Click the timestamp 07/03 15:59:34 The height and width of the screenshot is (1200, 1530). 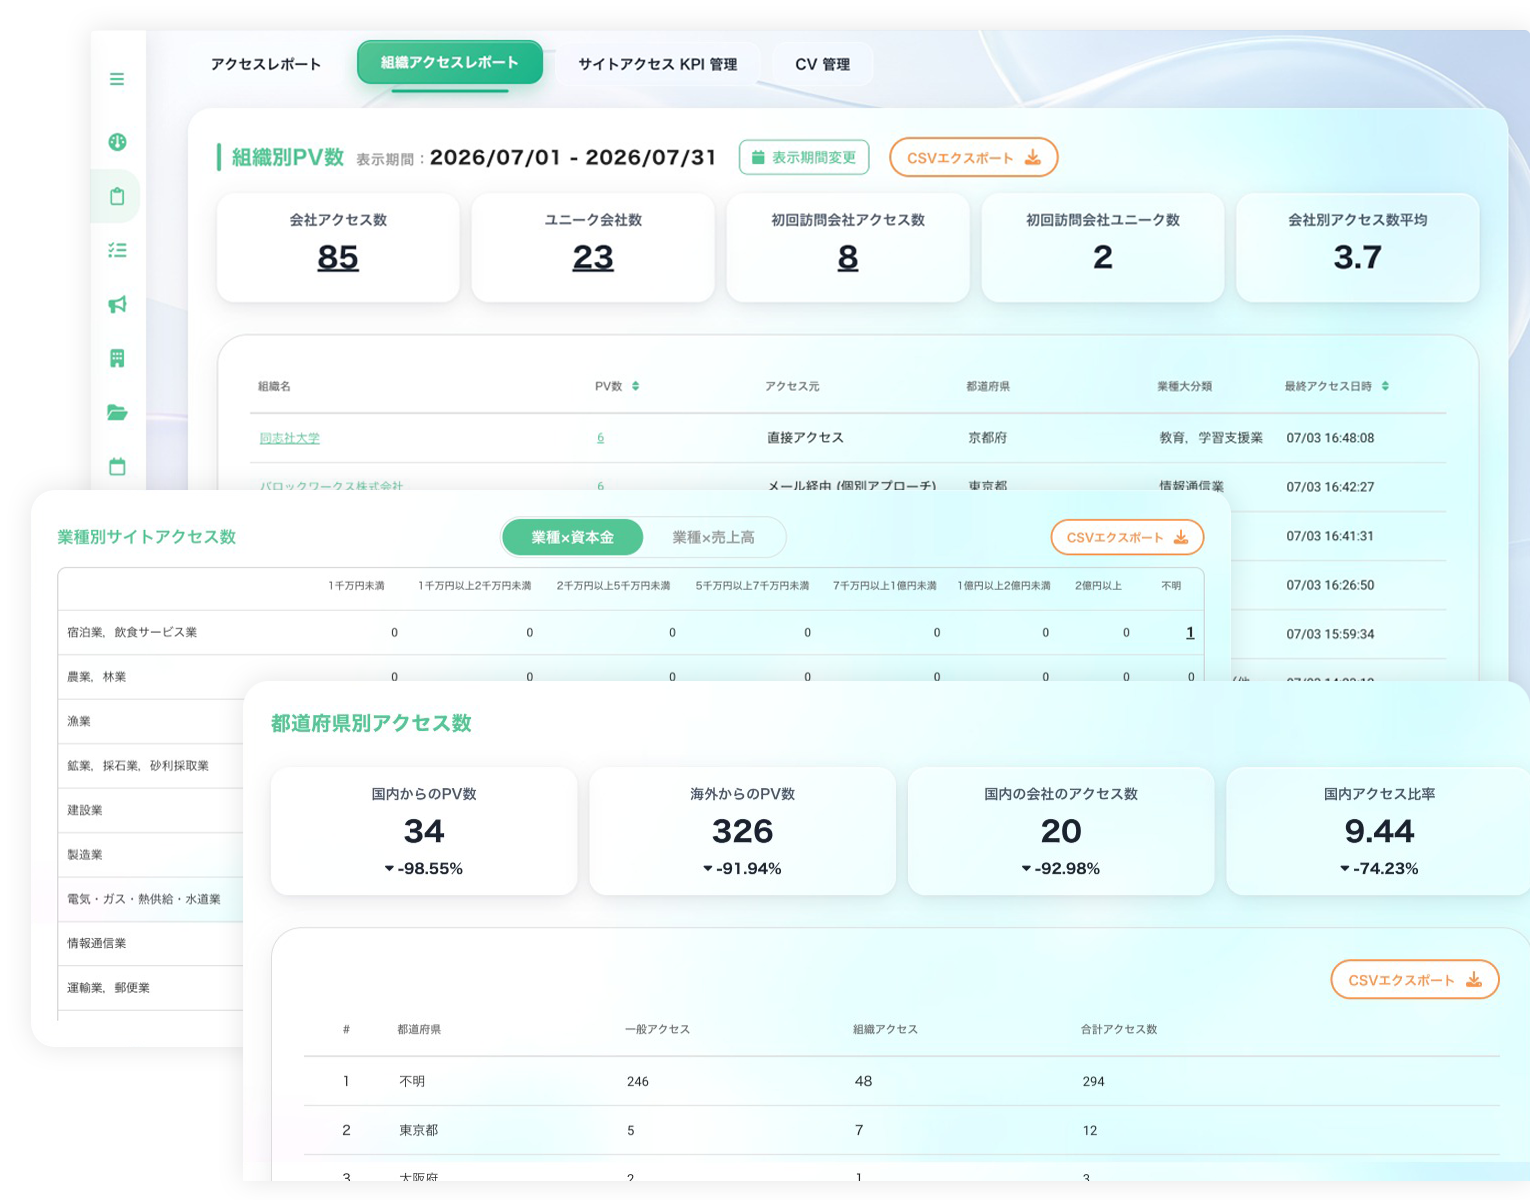point(1330,634)
